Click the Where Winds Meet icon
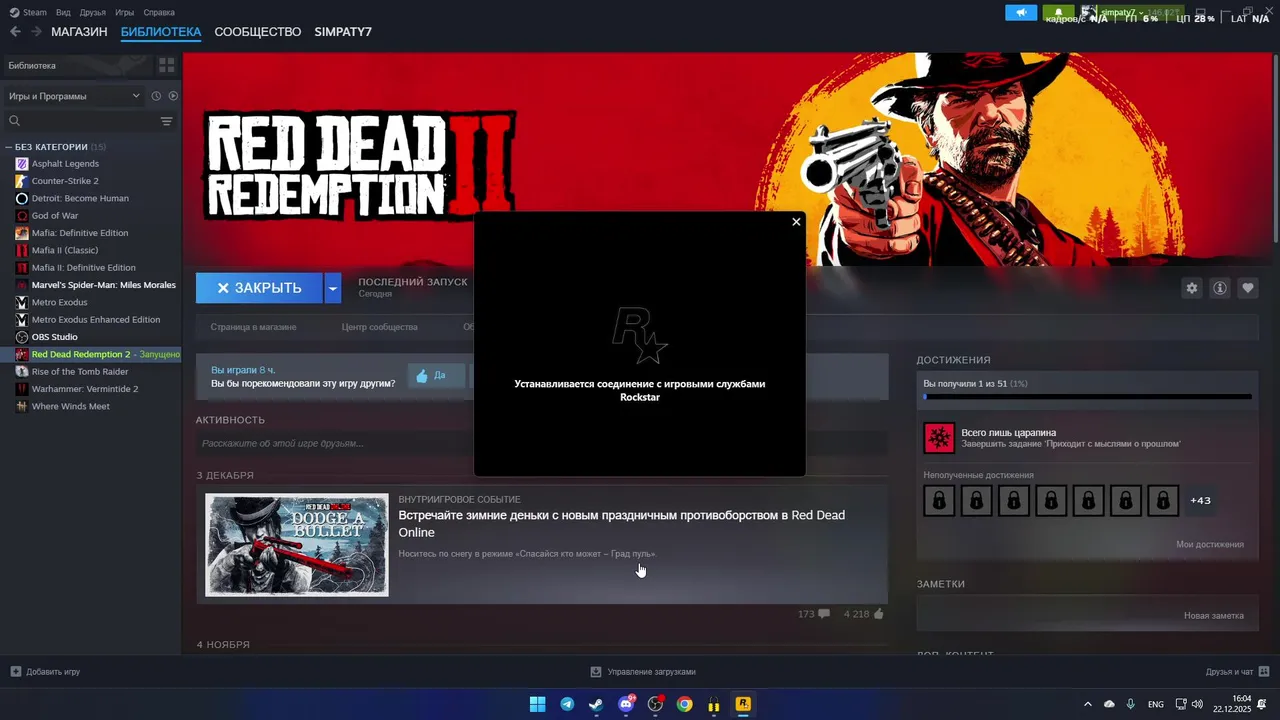 [x=22, y=406]
